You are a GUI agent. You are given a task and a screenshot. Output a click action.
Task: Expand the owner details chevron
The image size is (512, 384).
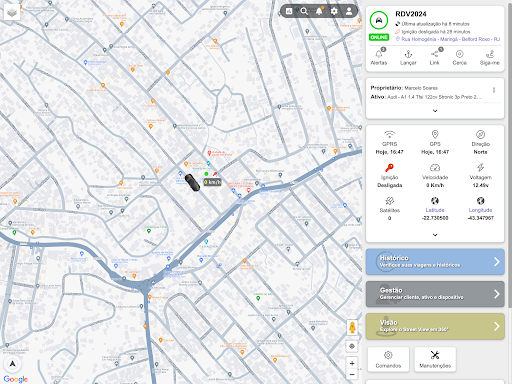(435, 111)
